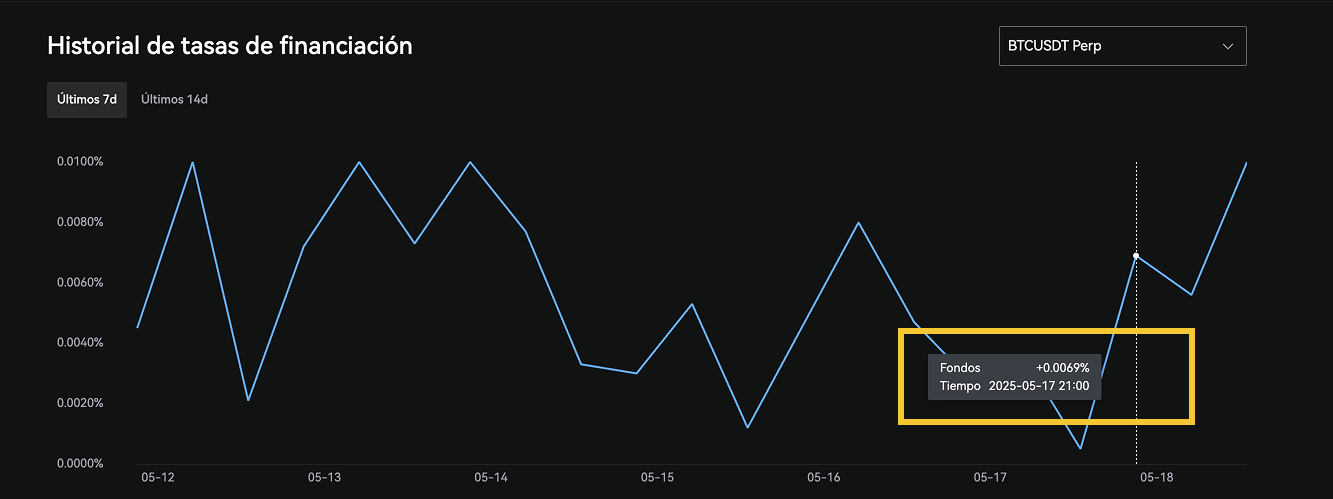Click the 05-14 date label on x-axis

(x=490, y=478)
